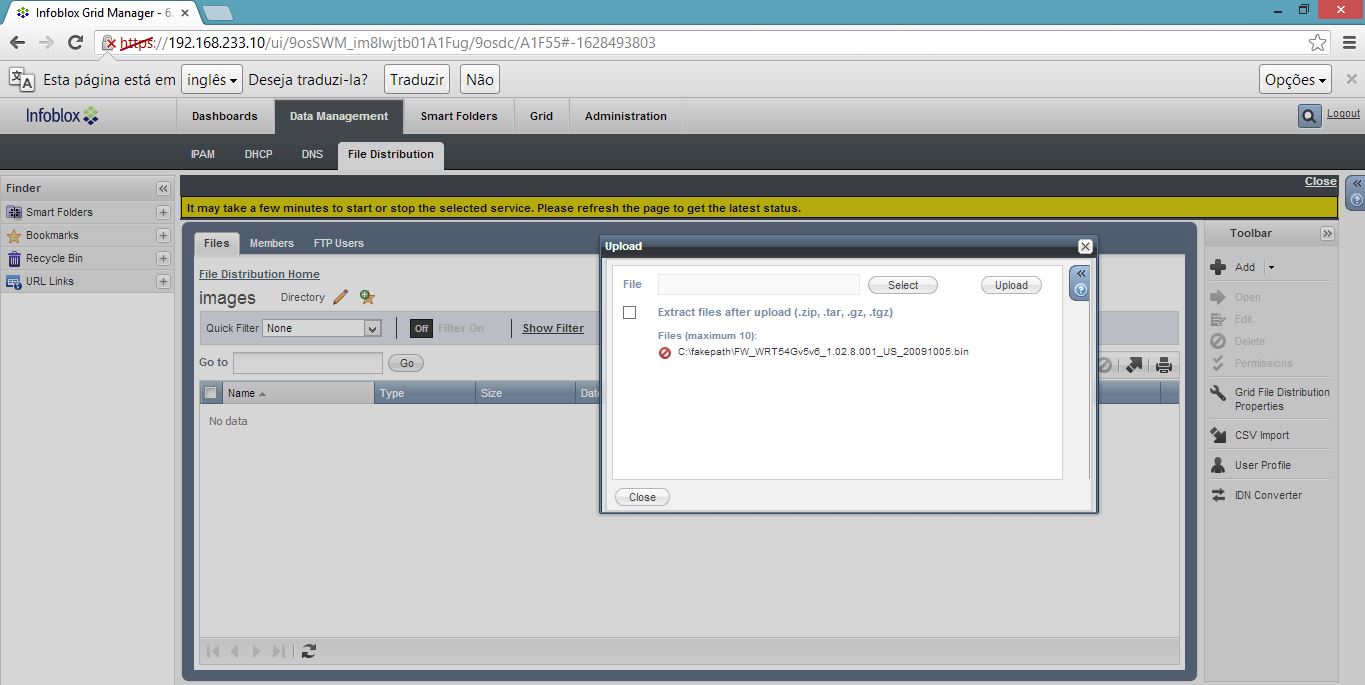This screenshot has width=1365, height=685.
Task: Edit the images directory with the pencil icon
Action: pos(341,297)
